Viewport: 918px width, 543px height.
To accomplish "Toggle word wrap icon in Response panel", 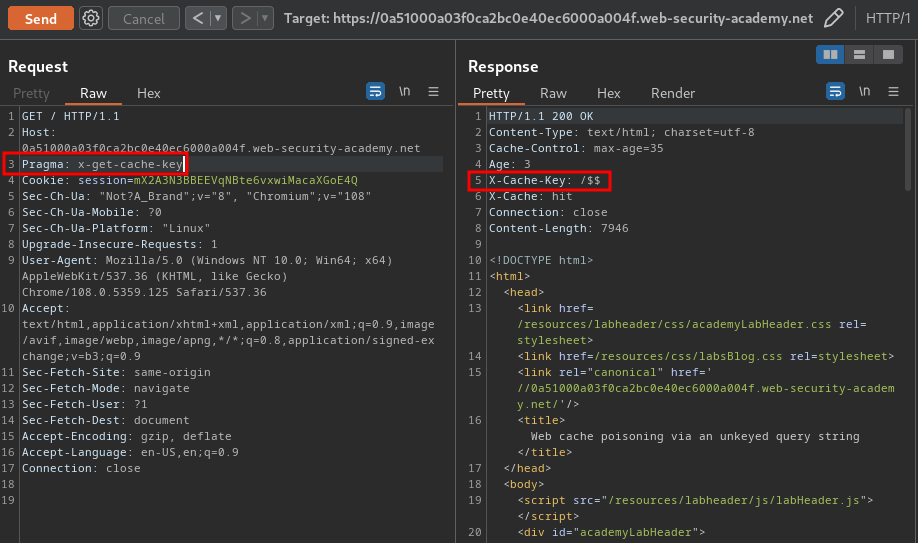I will 835,91.
